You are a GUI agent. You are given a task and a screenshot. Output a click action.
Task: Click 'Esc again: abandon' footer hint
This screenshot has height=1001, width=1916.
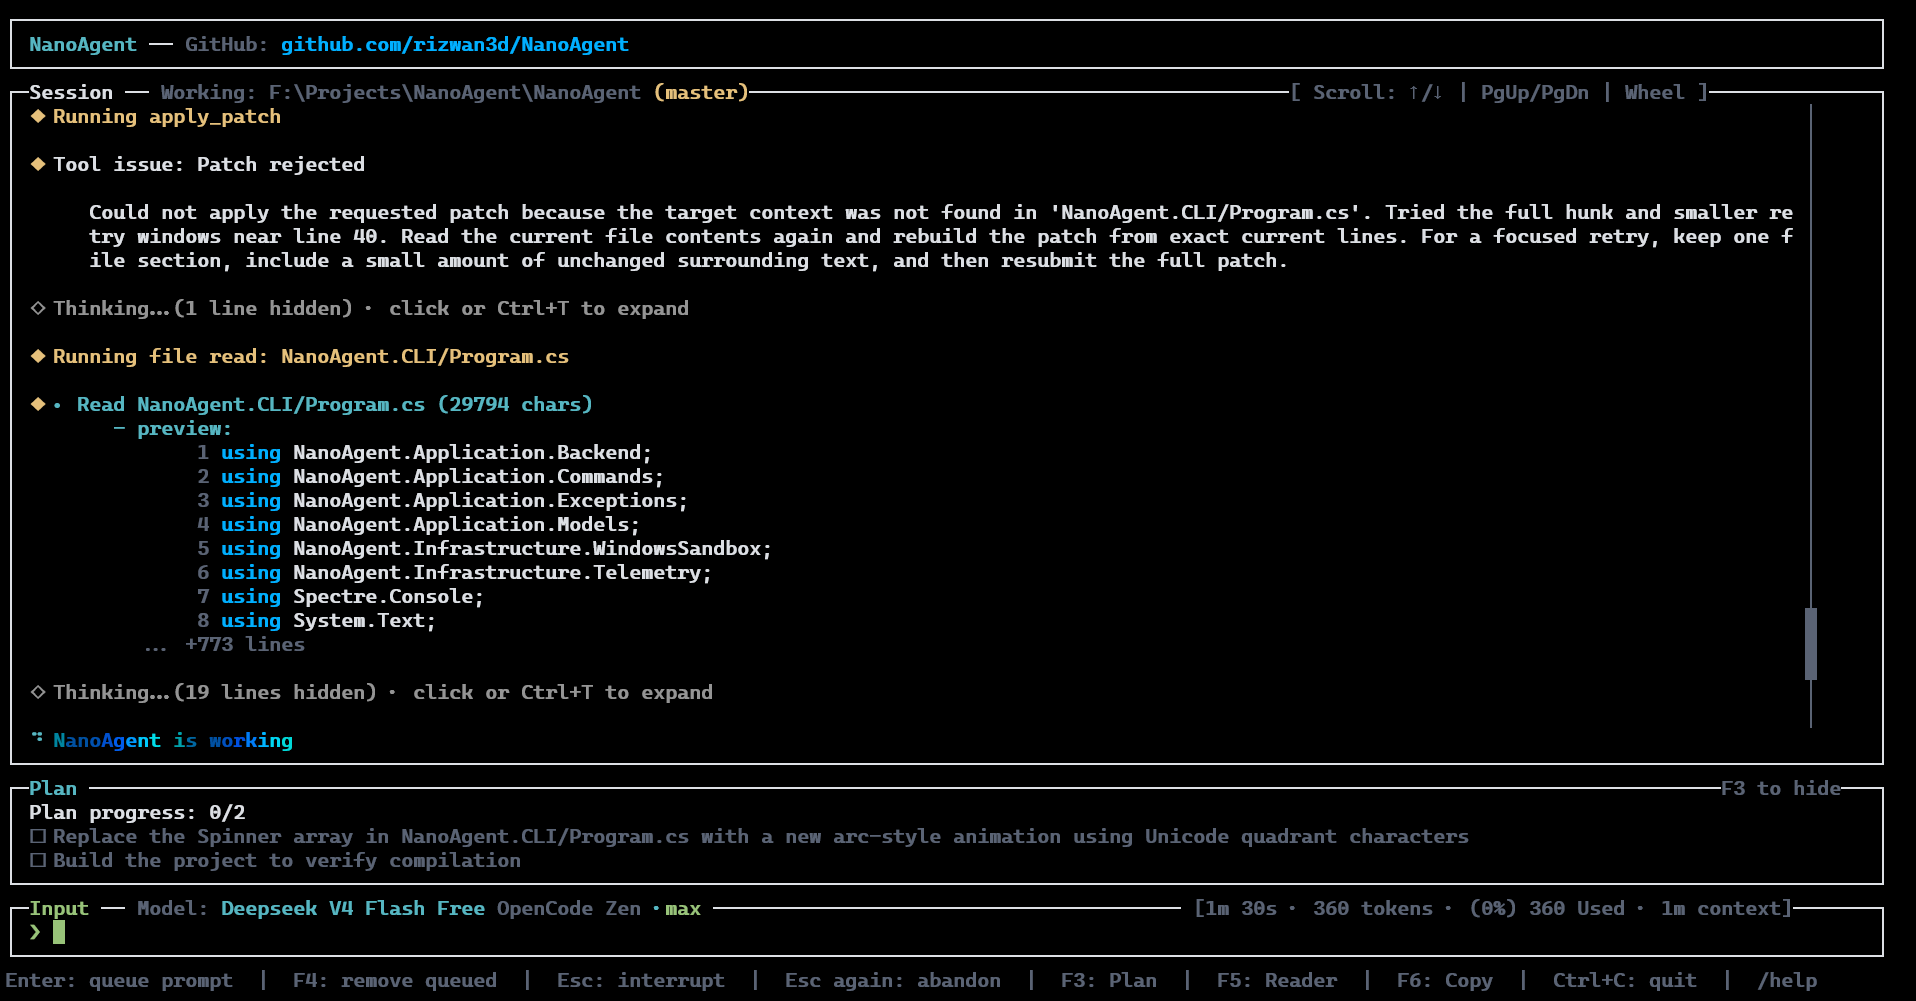(893, 980)
